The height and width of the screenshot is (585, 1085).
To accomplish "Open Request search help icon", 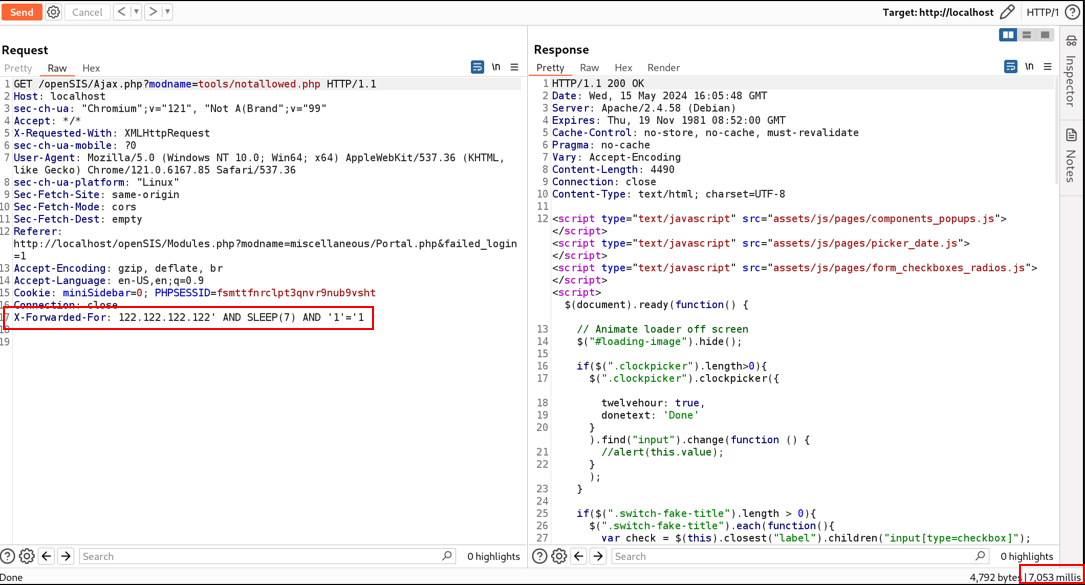I will tap(8, 556).
